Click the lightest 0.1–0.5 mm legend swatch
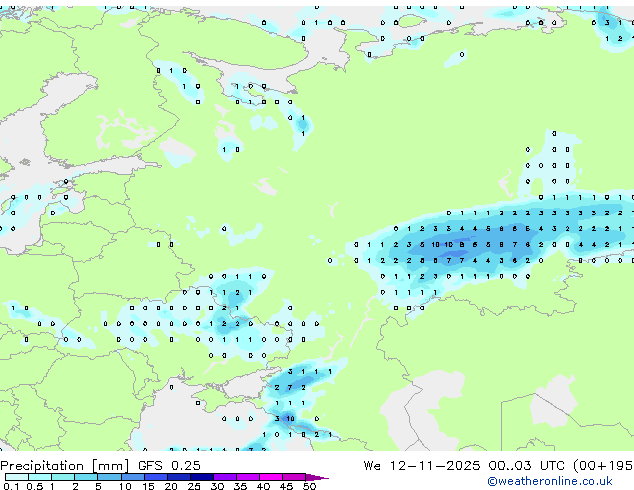634x490 pixels. (17, 477)
